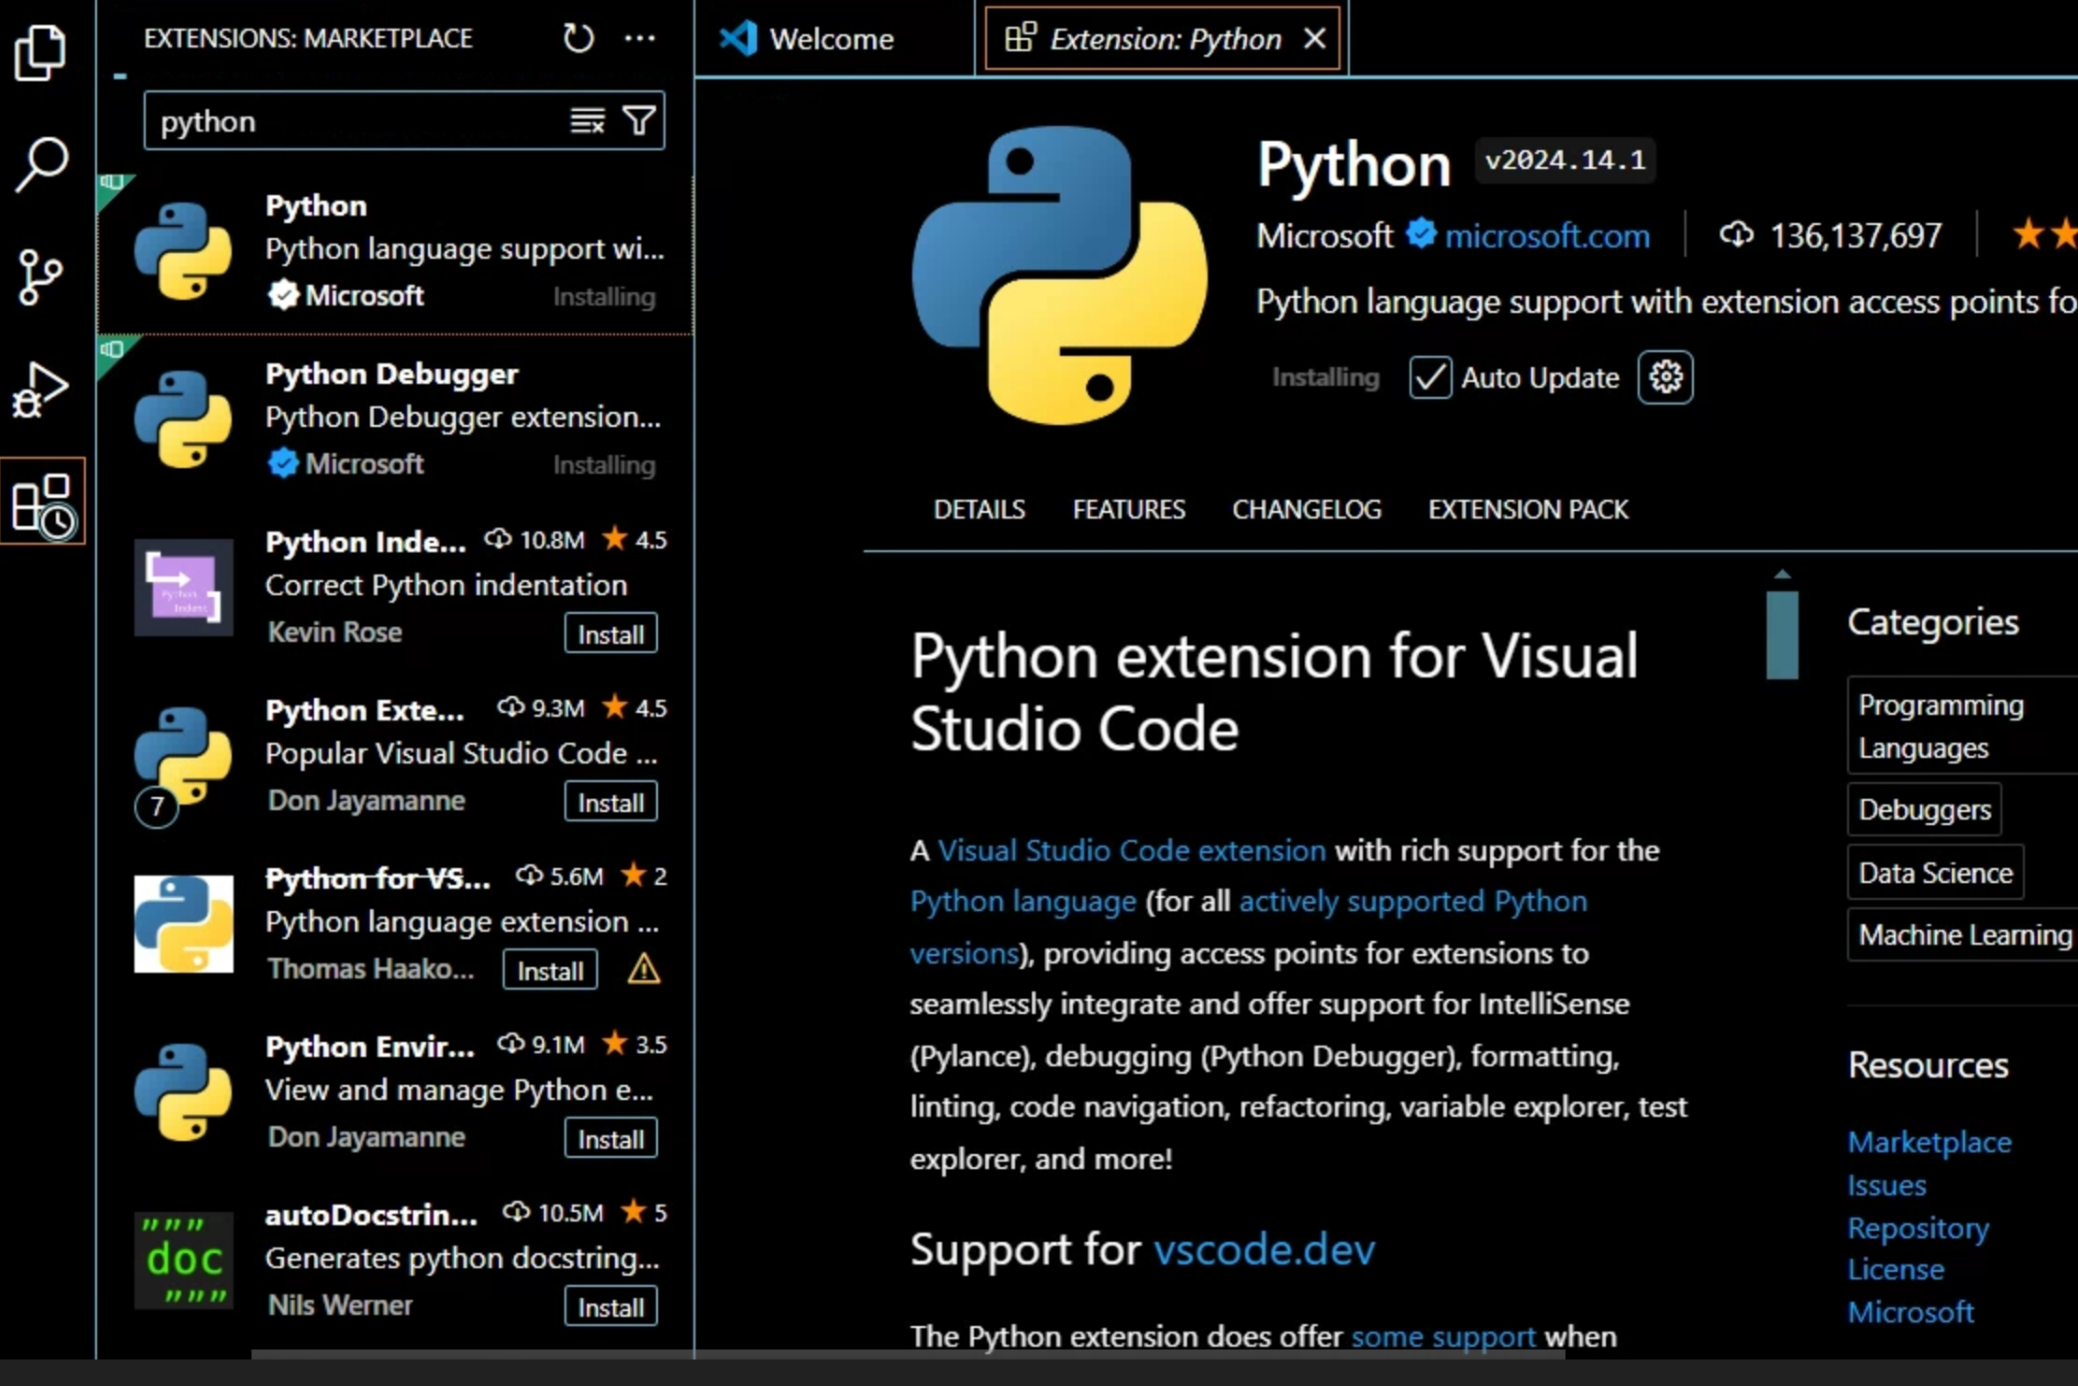Image resolution: width=2078 pixels, height=1386 pixels.
Task: Click the Python extension manage gear icon
Action: coord(1665,377)
